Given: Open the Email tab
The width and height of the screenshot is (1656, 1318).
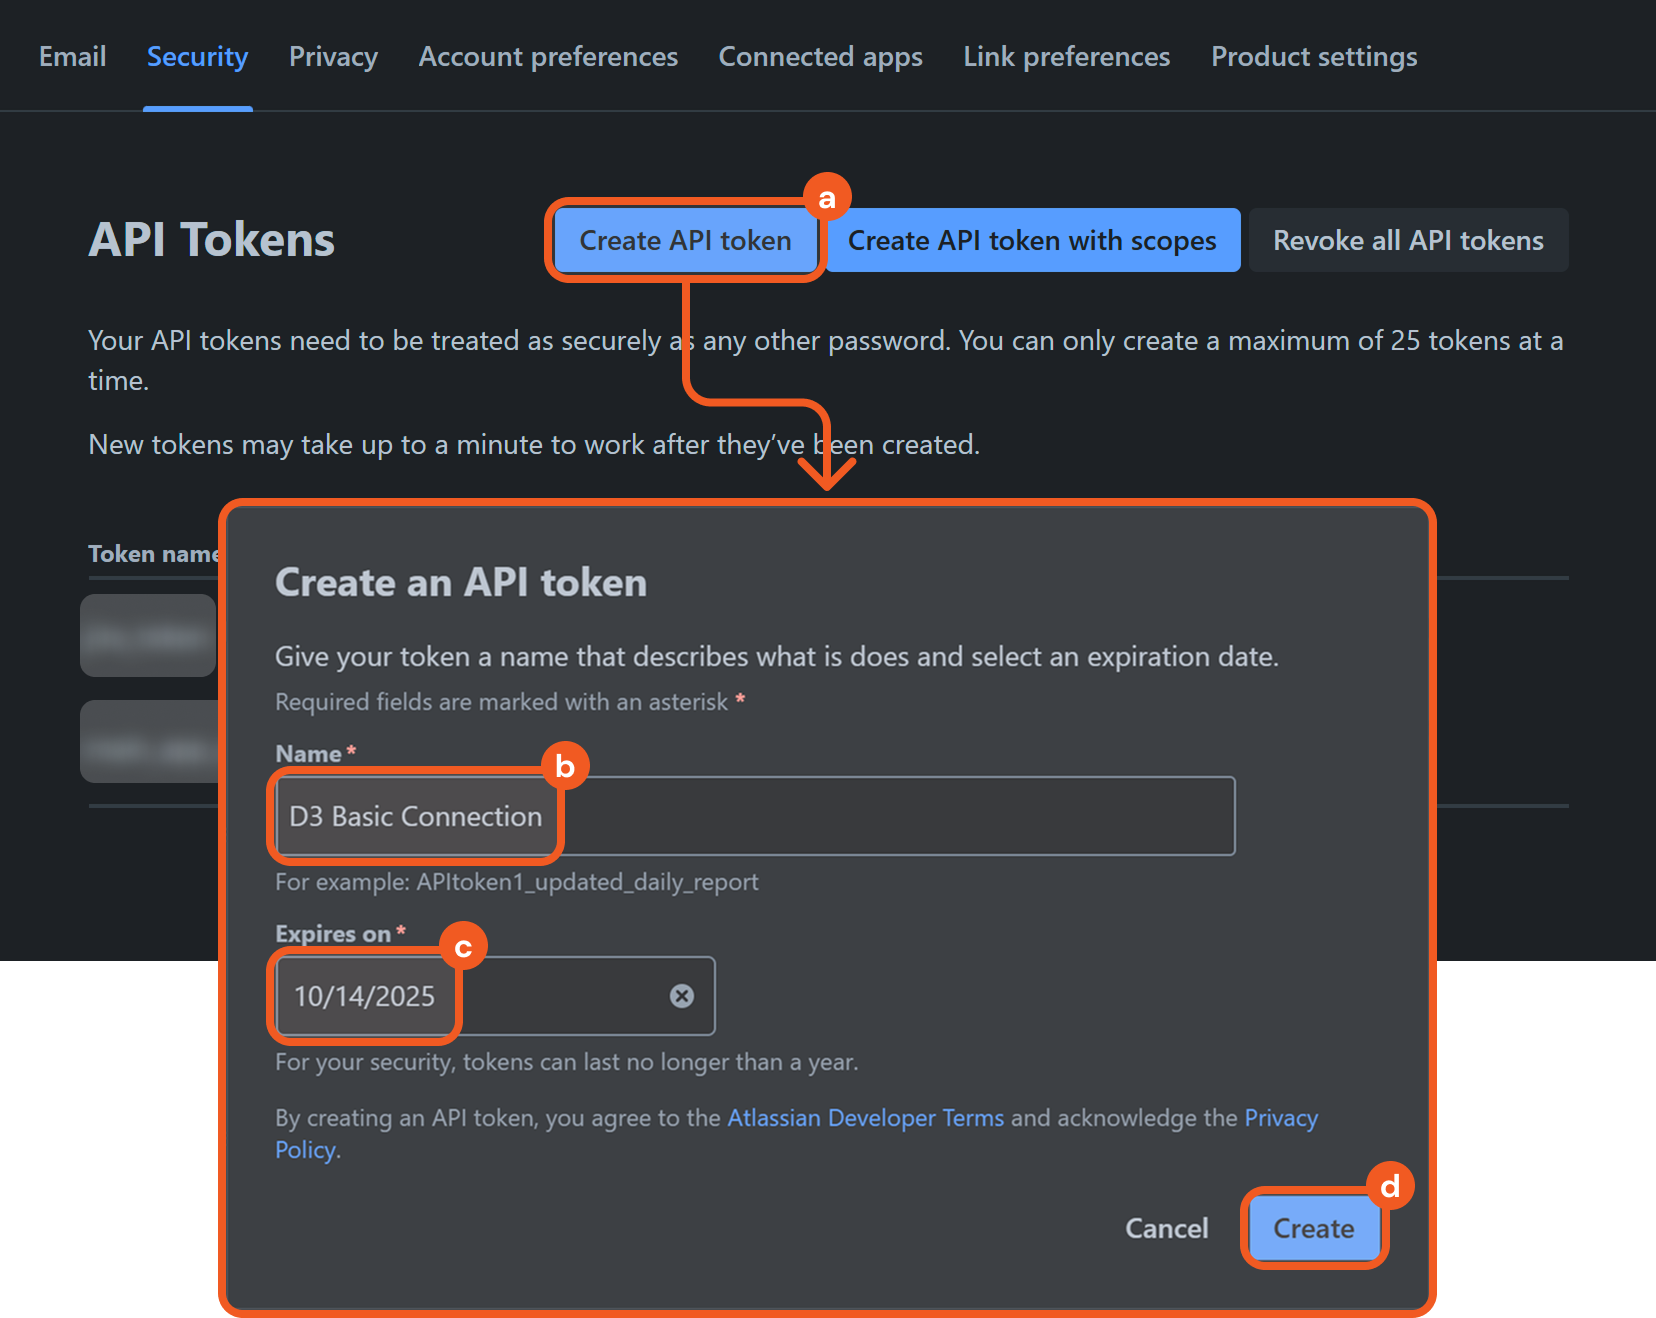Looking at the screenshot, I should pyautogui.click(x=72, y=57).
